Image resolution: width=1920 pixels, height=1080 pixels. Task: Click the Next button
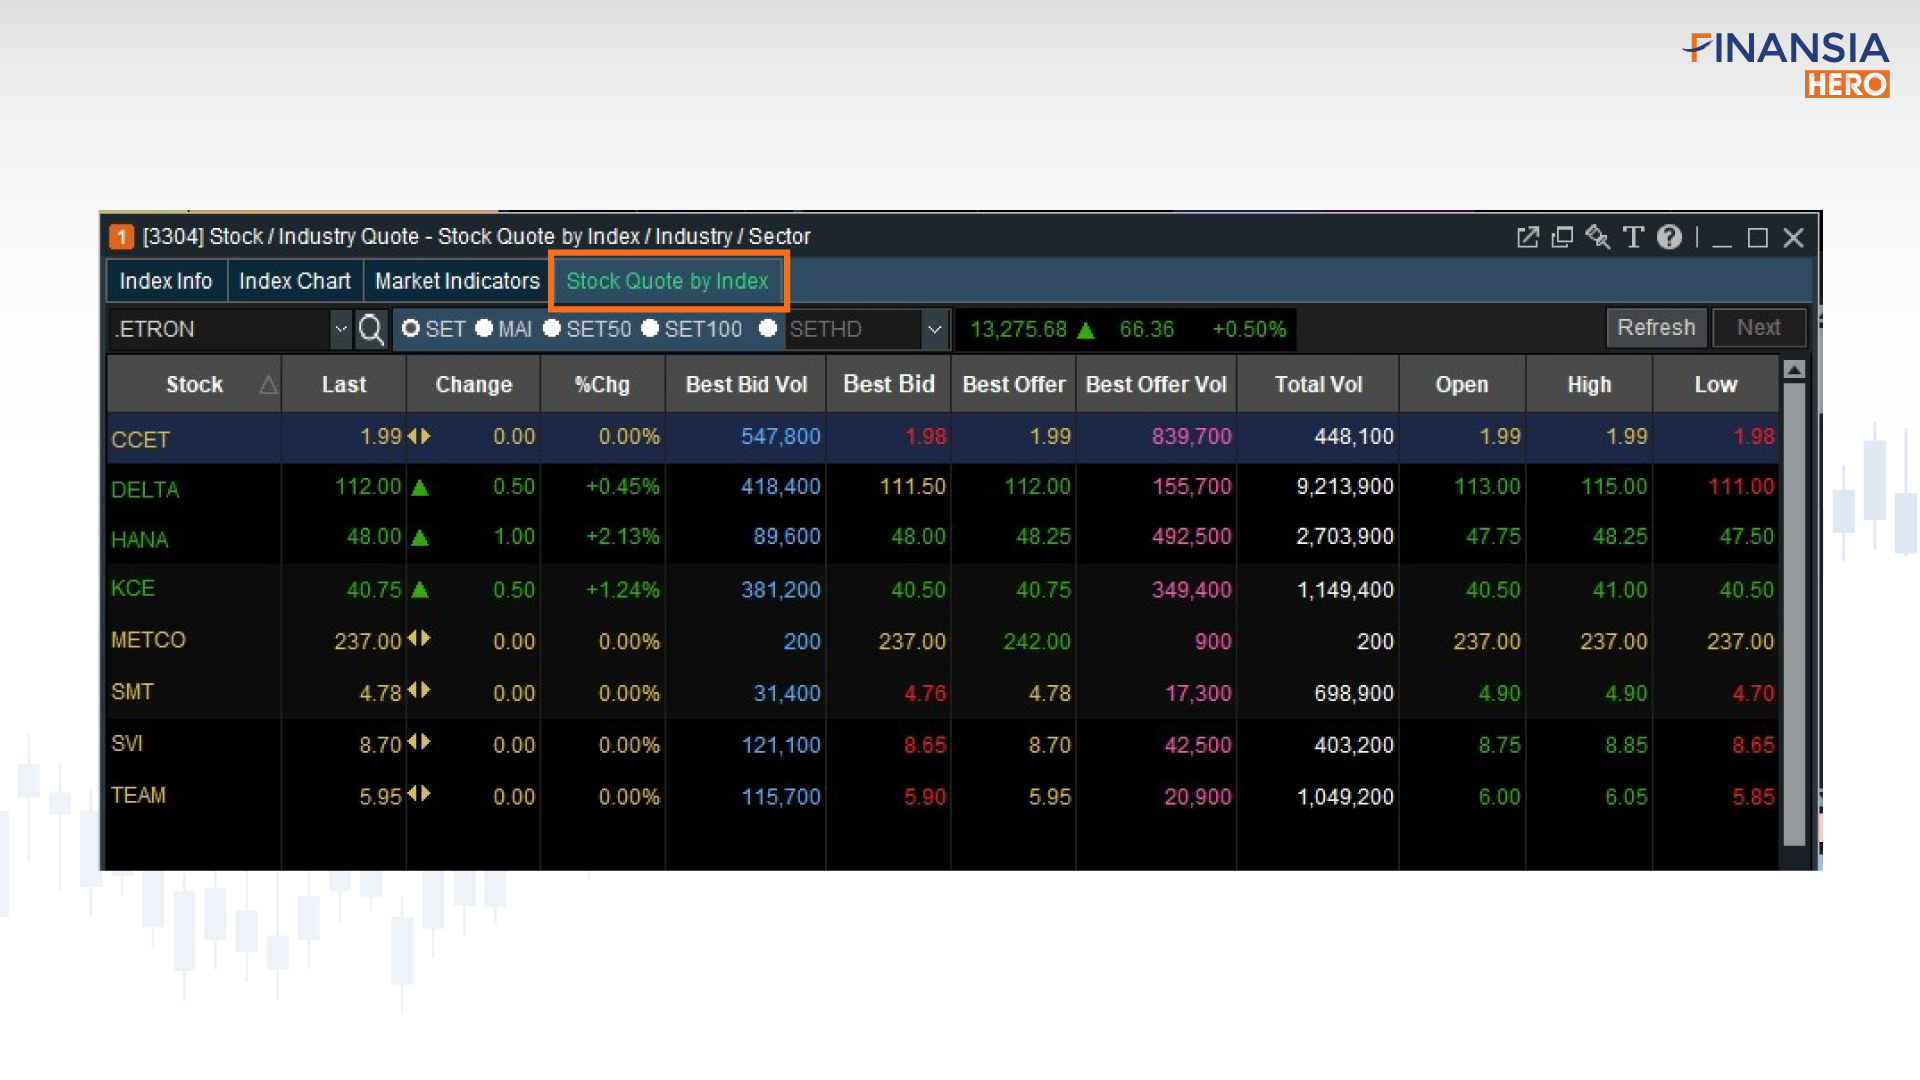pos(1758,327)
